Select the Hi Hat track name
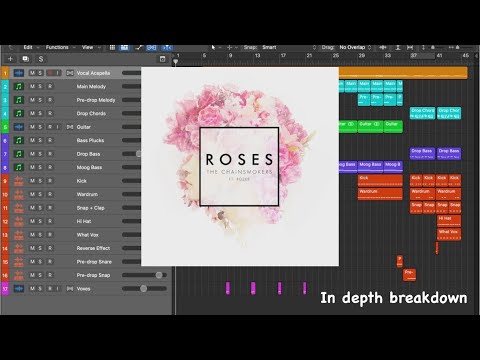Viewport: 480px width, 360px height. pyautogui.click(x=84, y=221)
